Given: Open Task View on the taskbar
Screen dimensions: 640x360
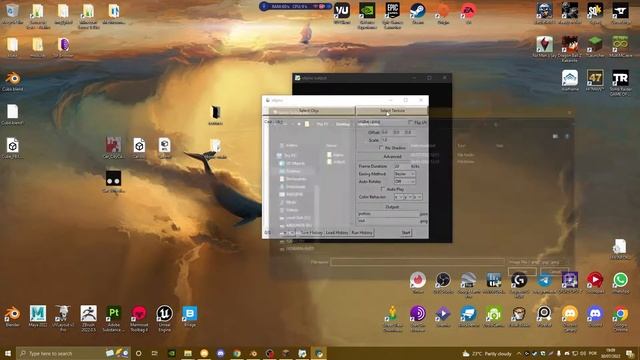Looking at the screenshot, I should pos(155,353).
